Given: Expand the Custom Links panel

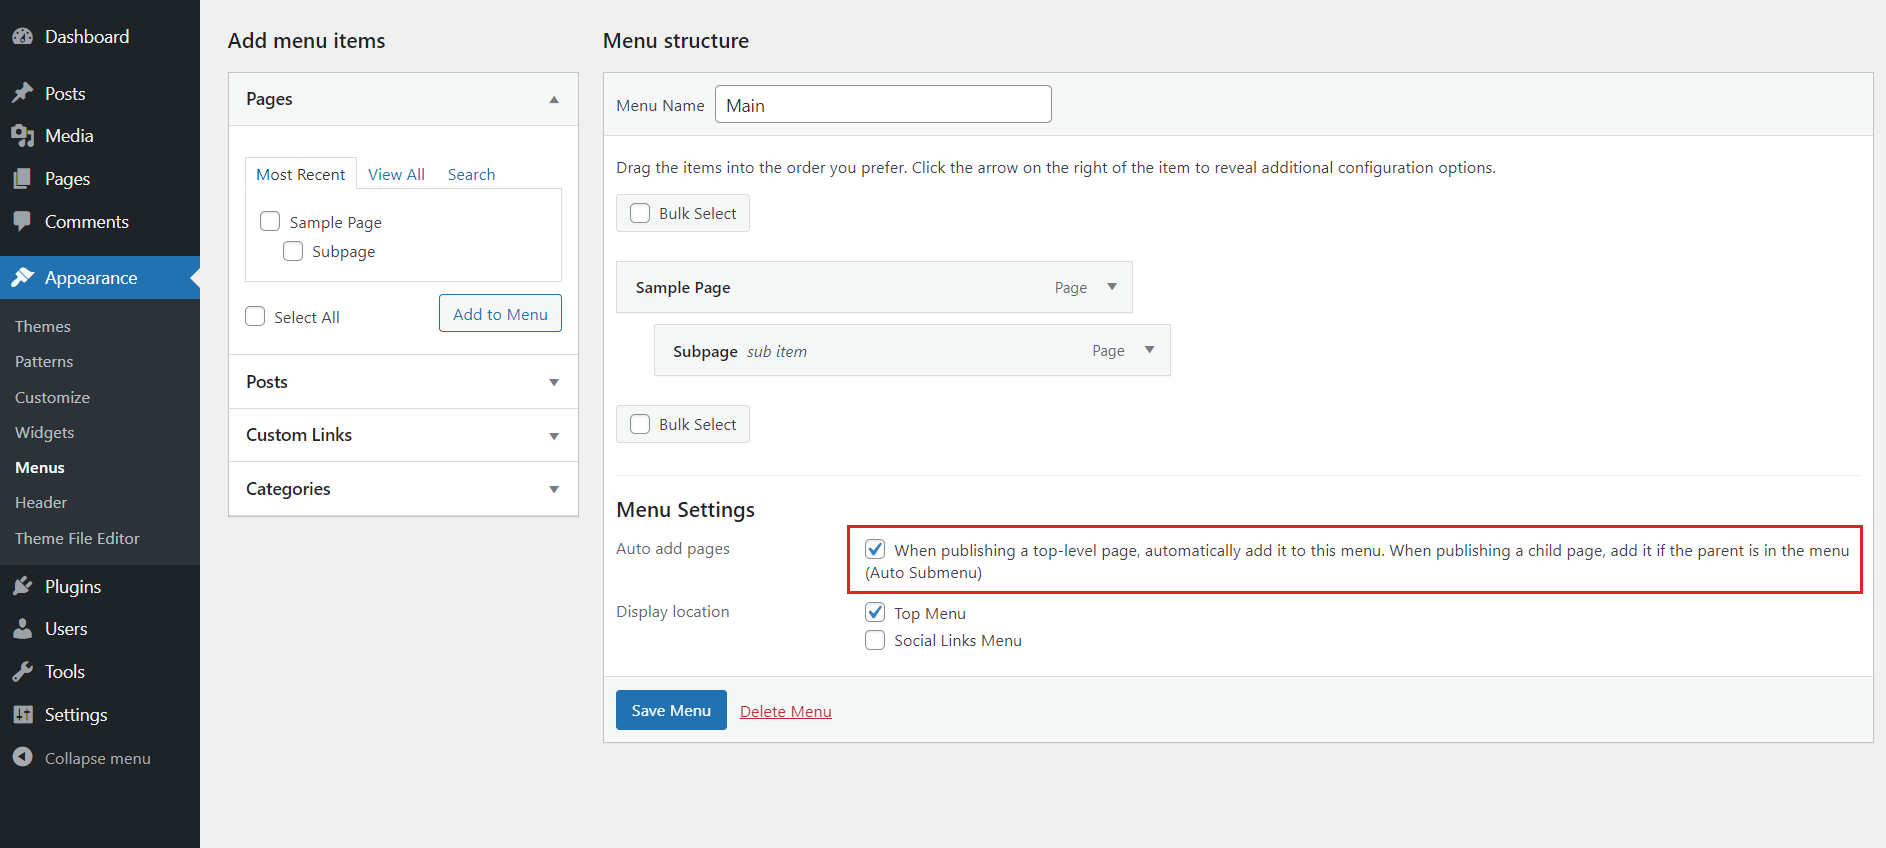Looking at the screenshot, I should pyautogui.click(x=554, y=436).
